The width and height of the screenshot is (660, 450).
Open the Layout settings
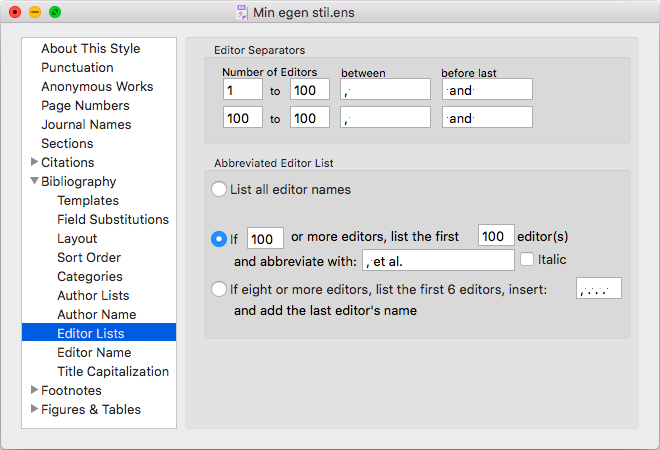(77, 238)
